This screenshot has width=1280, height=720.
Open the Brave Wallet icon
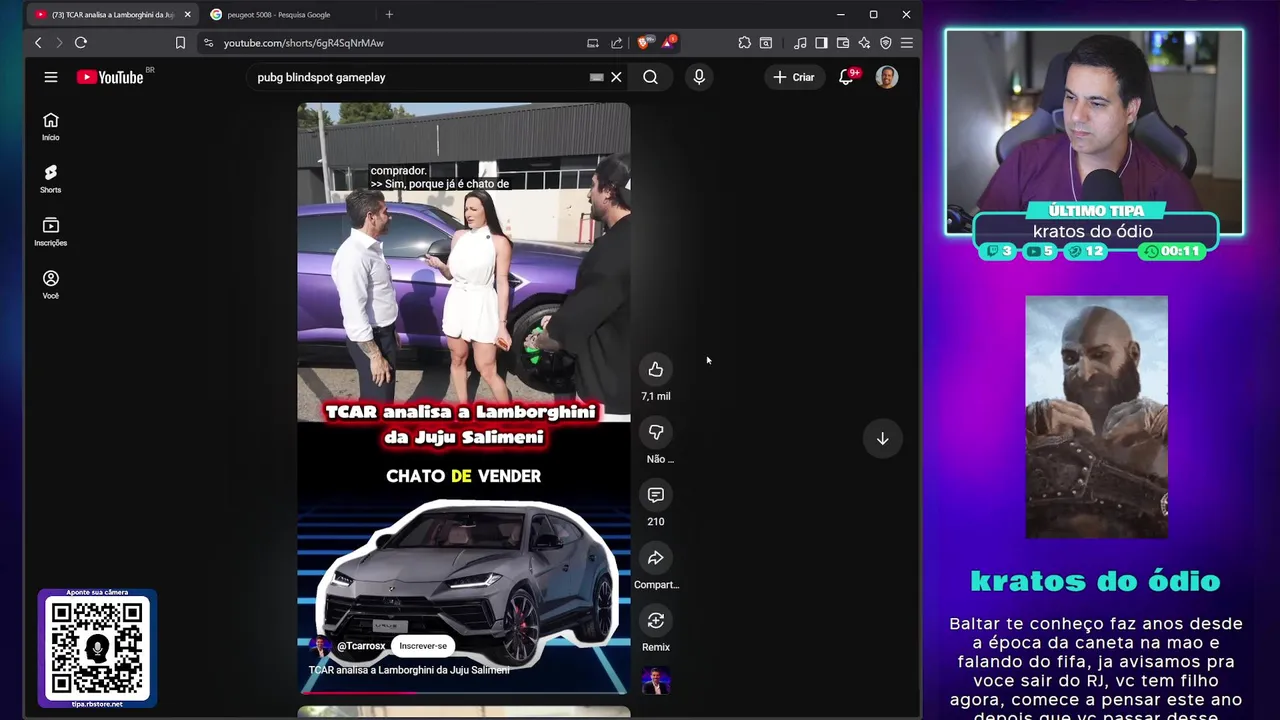tap(843, 43)
